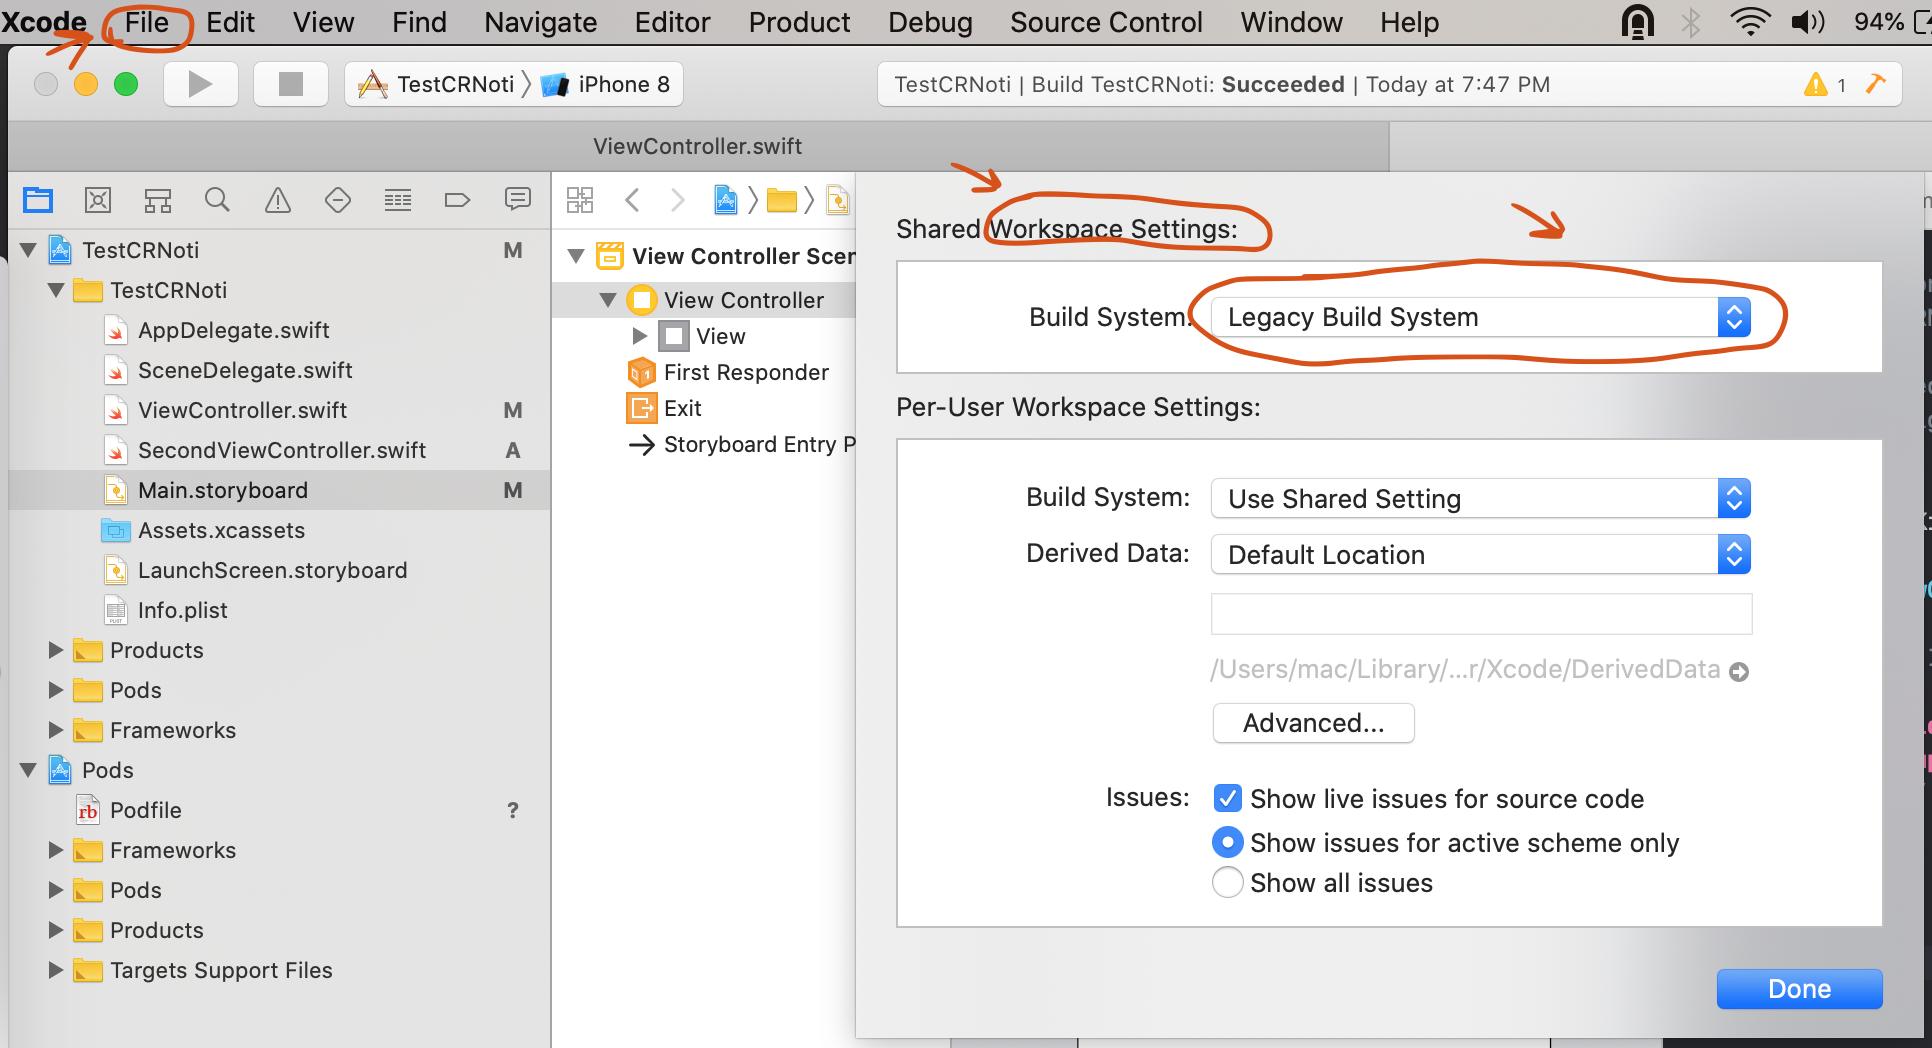Select Show all issues option
Image resolution: width=1932 pixels, height=1048 pixels.
click(x=1227, y=882)
